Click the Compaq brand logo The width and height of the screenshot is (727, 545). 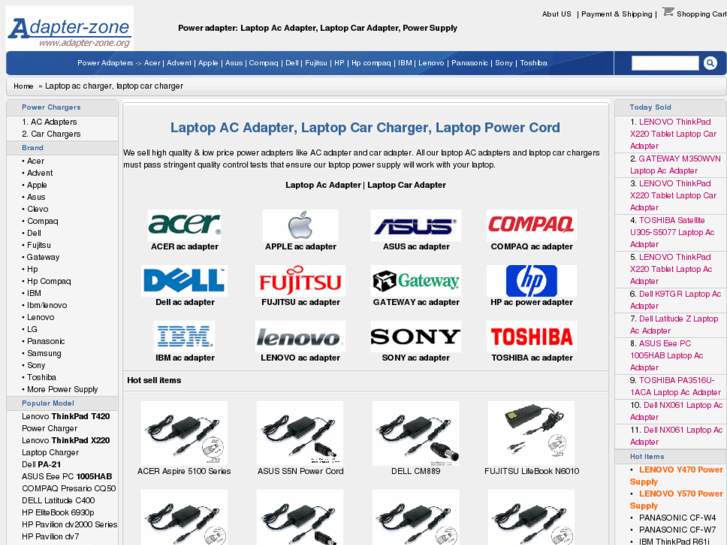tap(531, 225)
